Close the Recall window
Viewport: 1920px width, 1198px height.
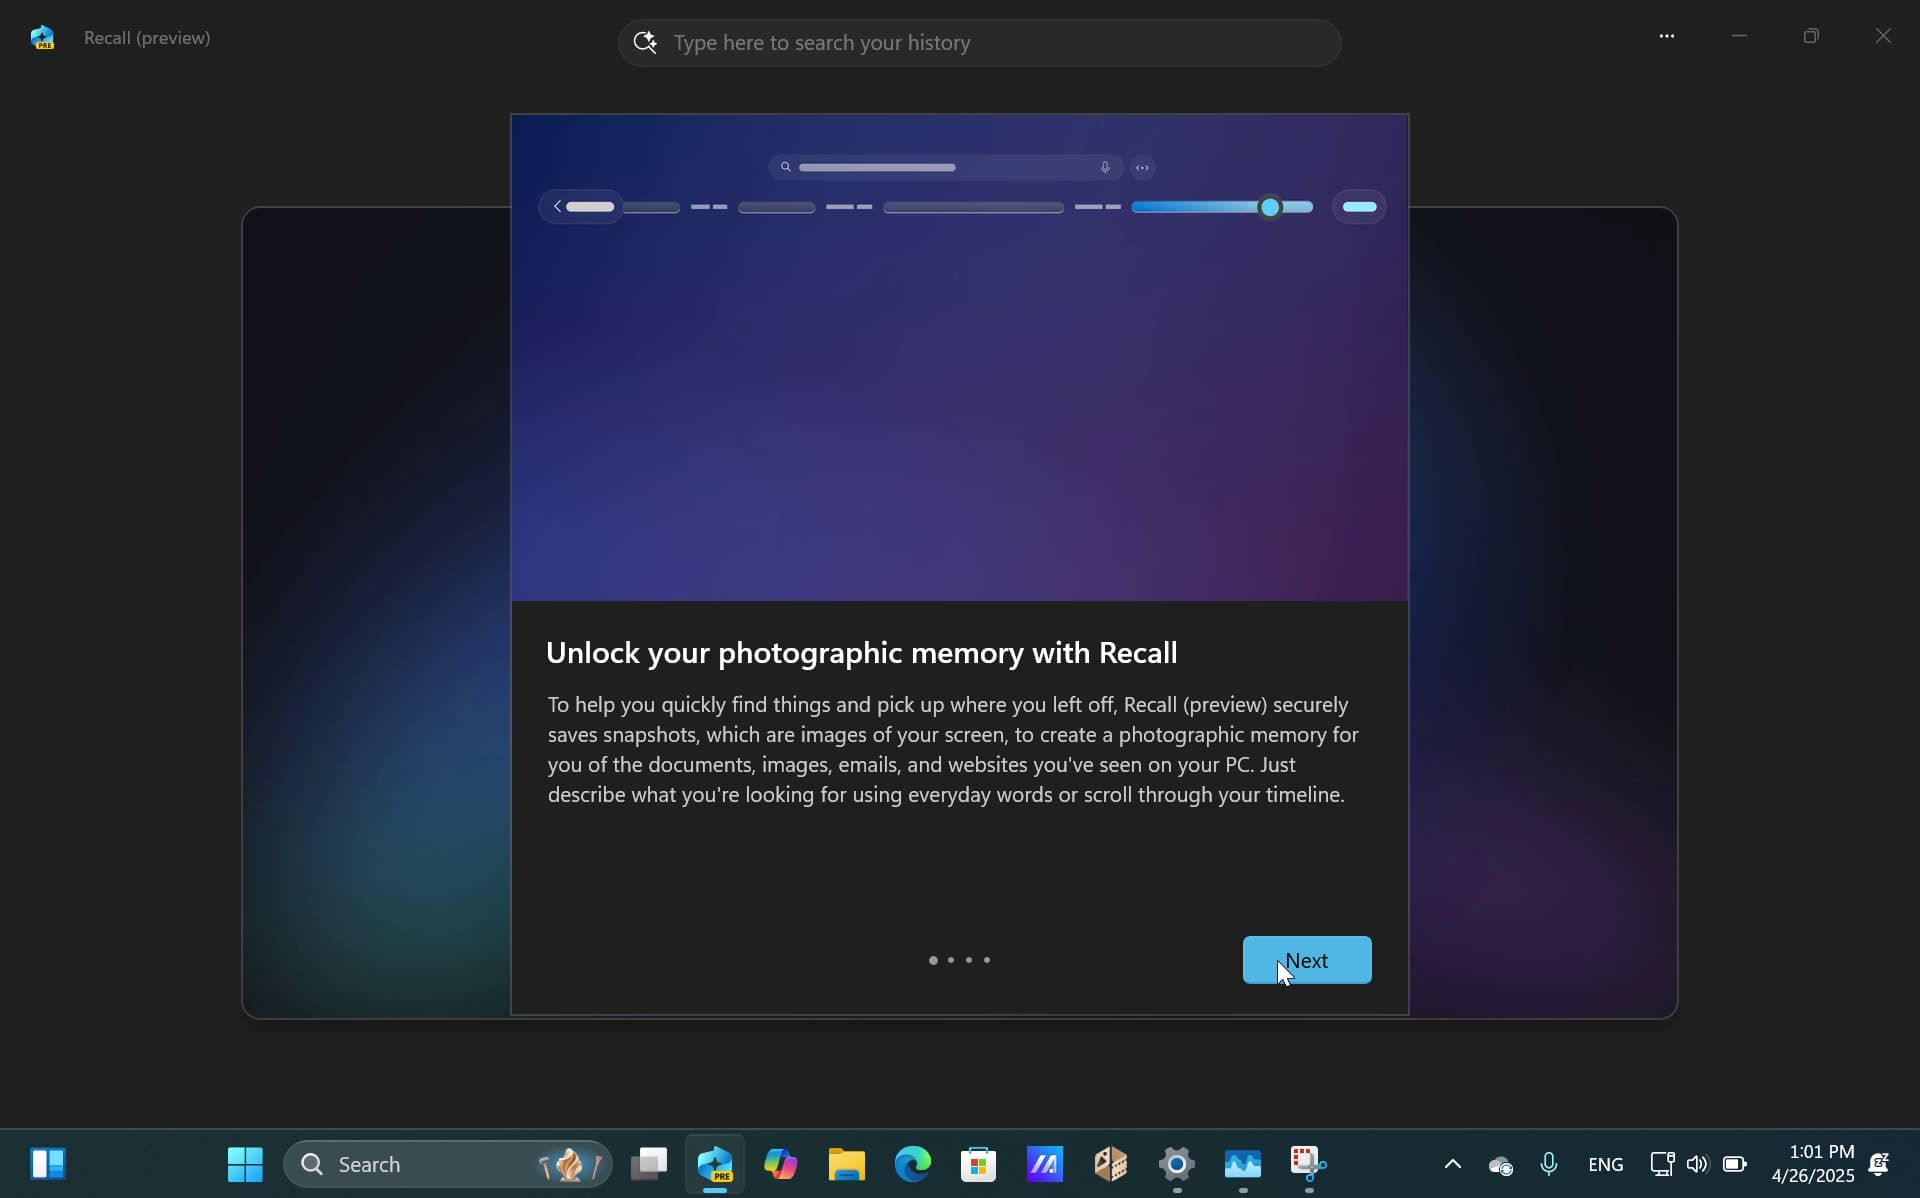point(1883,36)
